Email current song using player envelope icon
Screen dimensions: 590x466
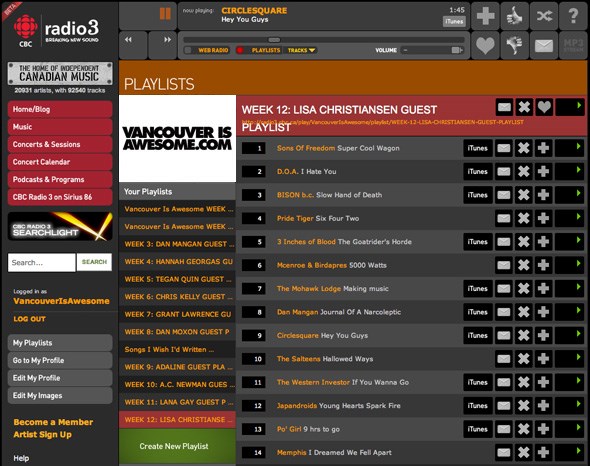coord(544,45)
